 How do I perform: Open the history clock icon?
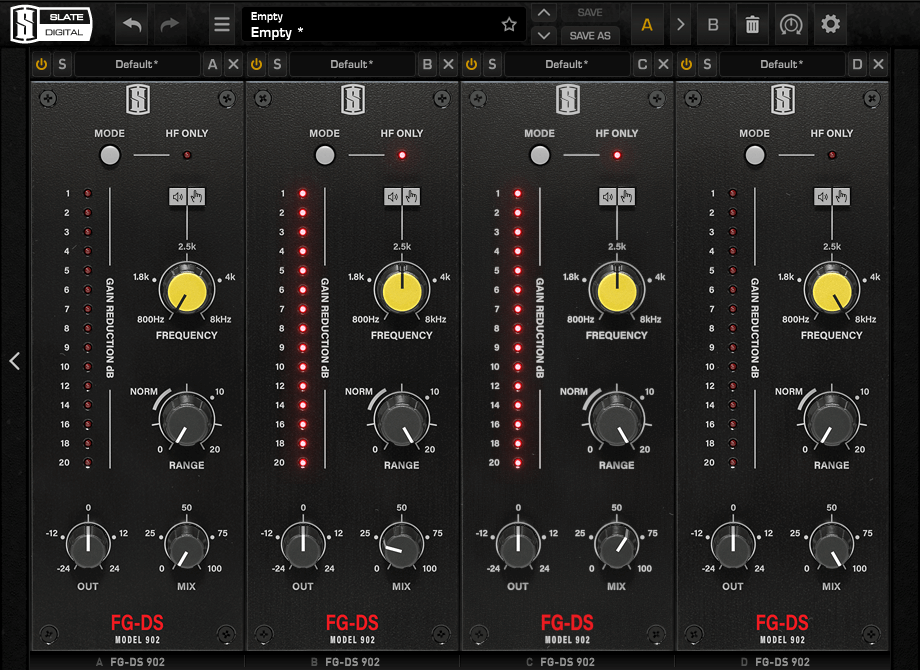tap(791, 23)
